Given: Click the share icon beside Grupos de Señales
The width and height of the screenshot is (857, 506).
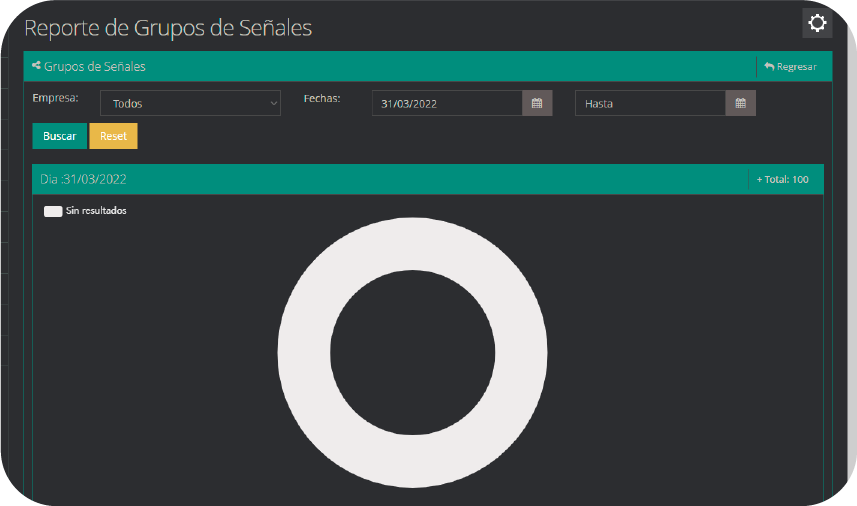Looking at the screenshot, I should [37, 66].
